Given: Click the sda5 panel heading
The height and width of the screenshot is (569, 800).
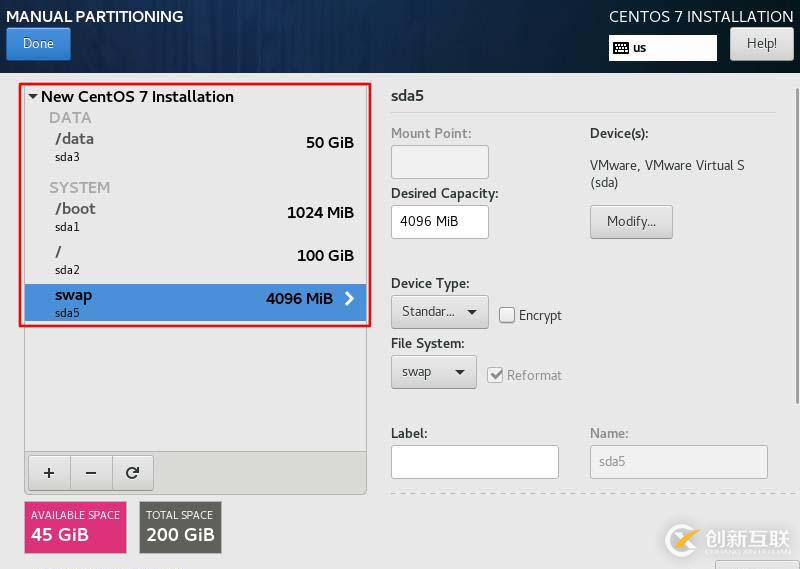Looking at the screenshot, I should pyautogui.click(x=407, y=96).
